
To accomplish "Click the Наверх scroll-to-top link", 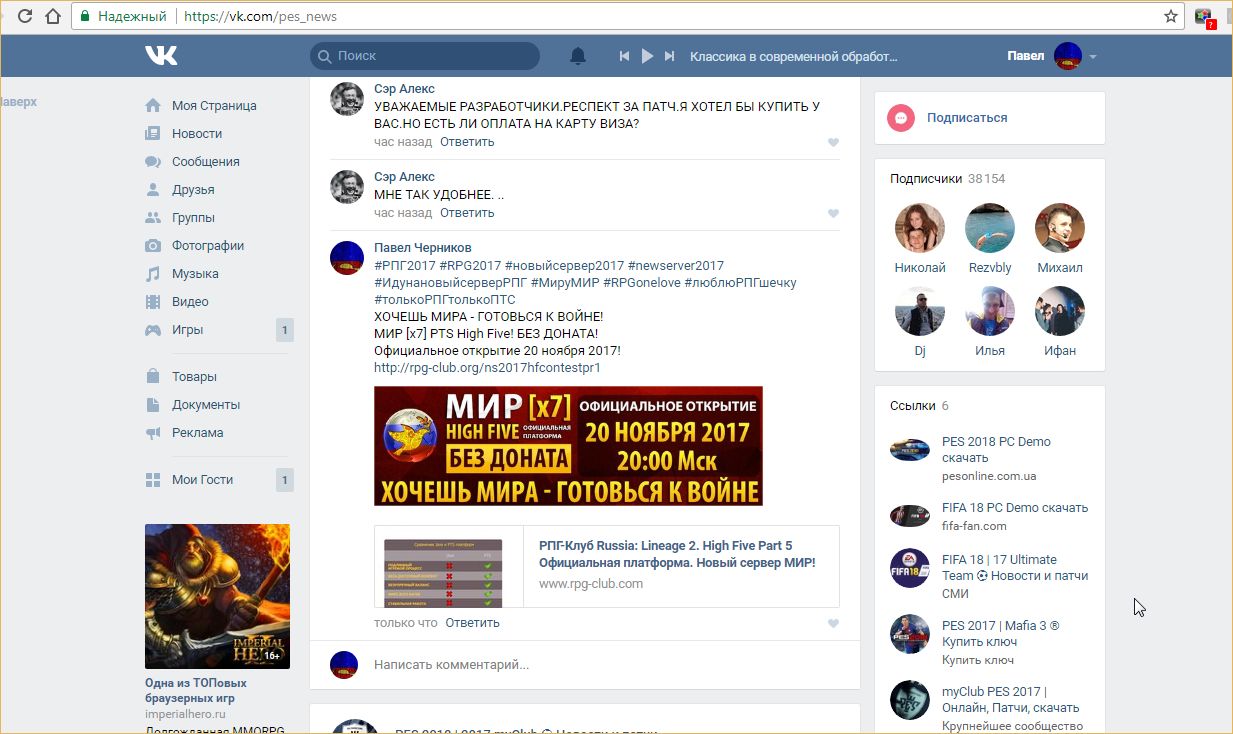I will (18, 102).
